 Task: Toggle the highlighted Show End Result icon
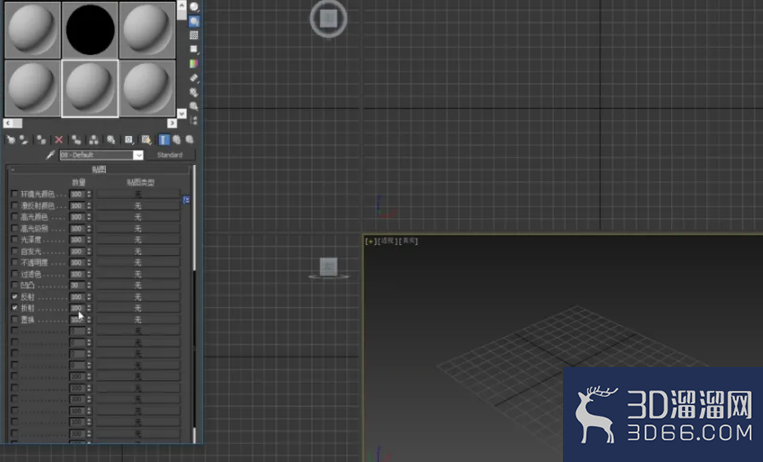(164, 140)
